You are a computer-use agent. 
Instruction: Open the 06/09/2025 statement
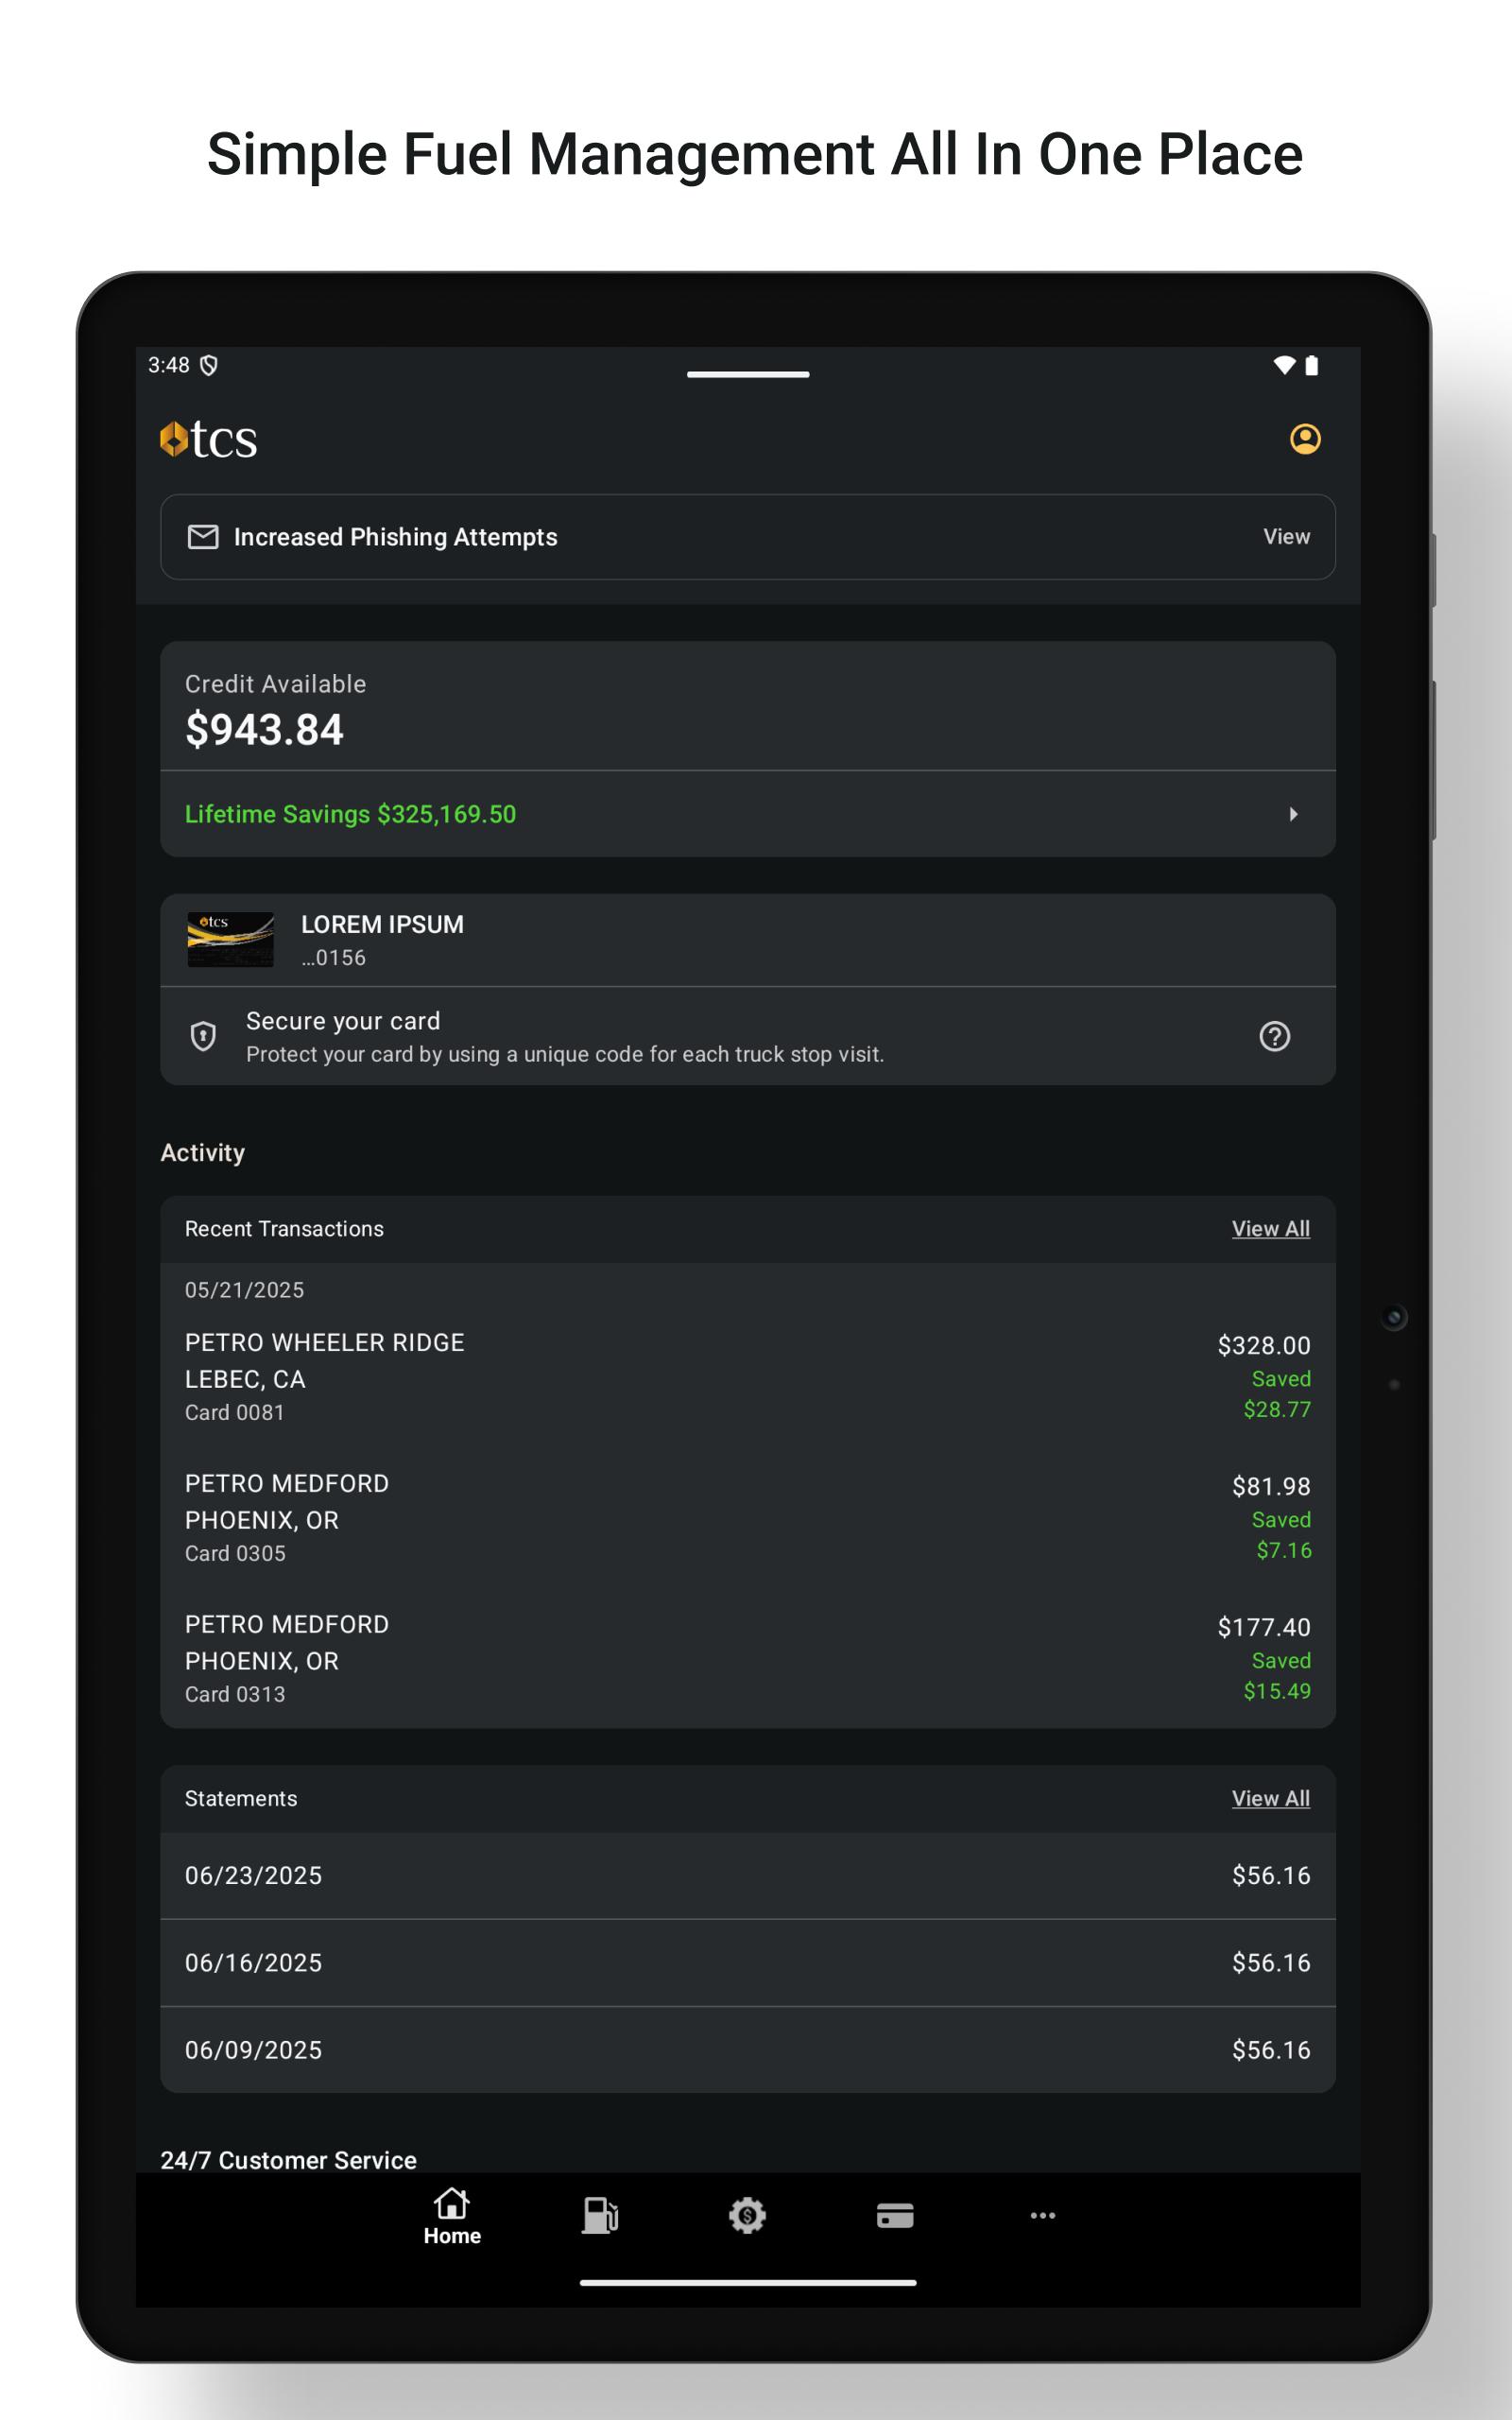click(x=748, y=2049)
